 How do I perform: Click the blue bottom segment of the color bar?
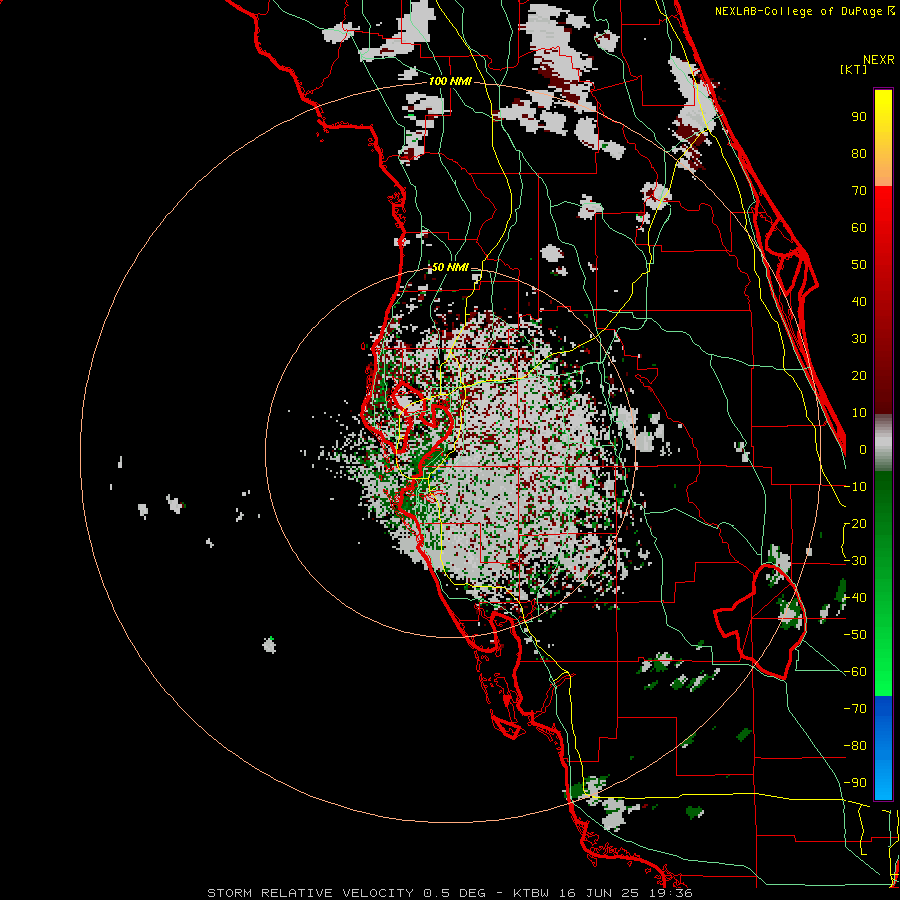(x=883, y=748)
